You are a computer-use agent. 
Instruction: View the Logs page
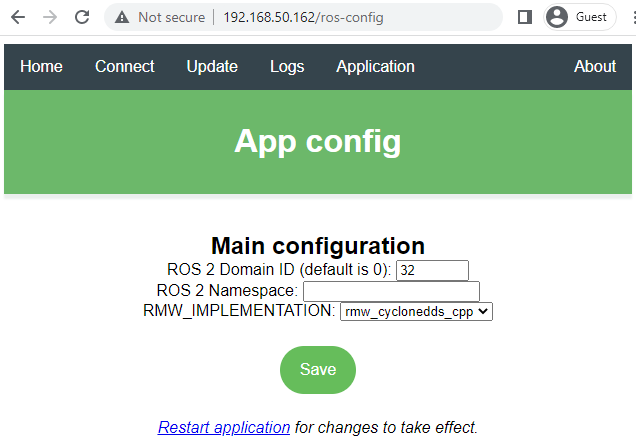click(x=287, y=67)
